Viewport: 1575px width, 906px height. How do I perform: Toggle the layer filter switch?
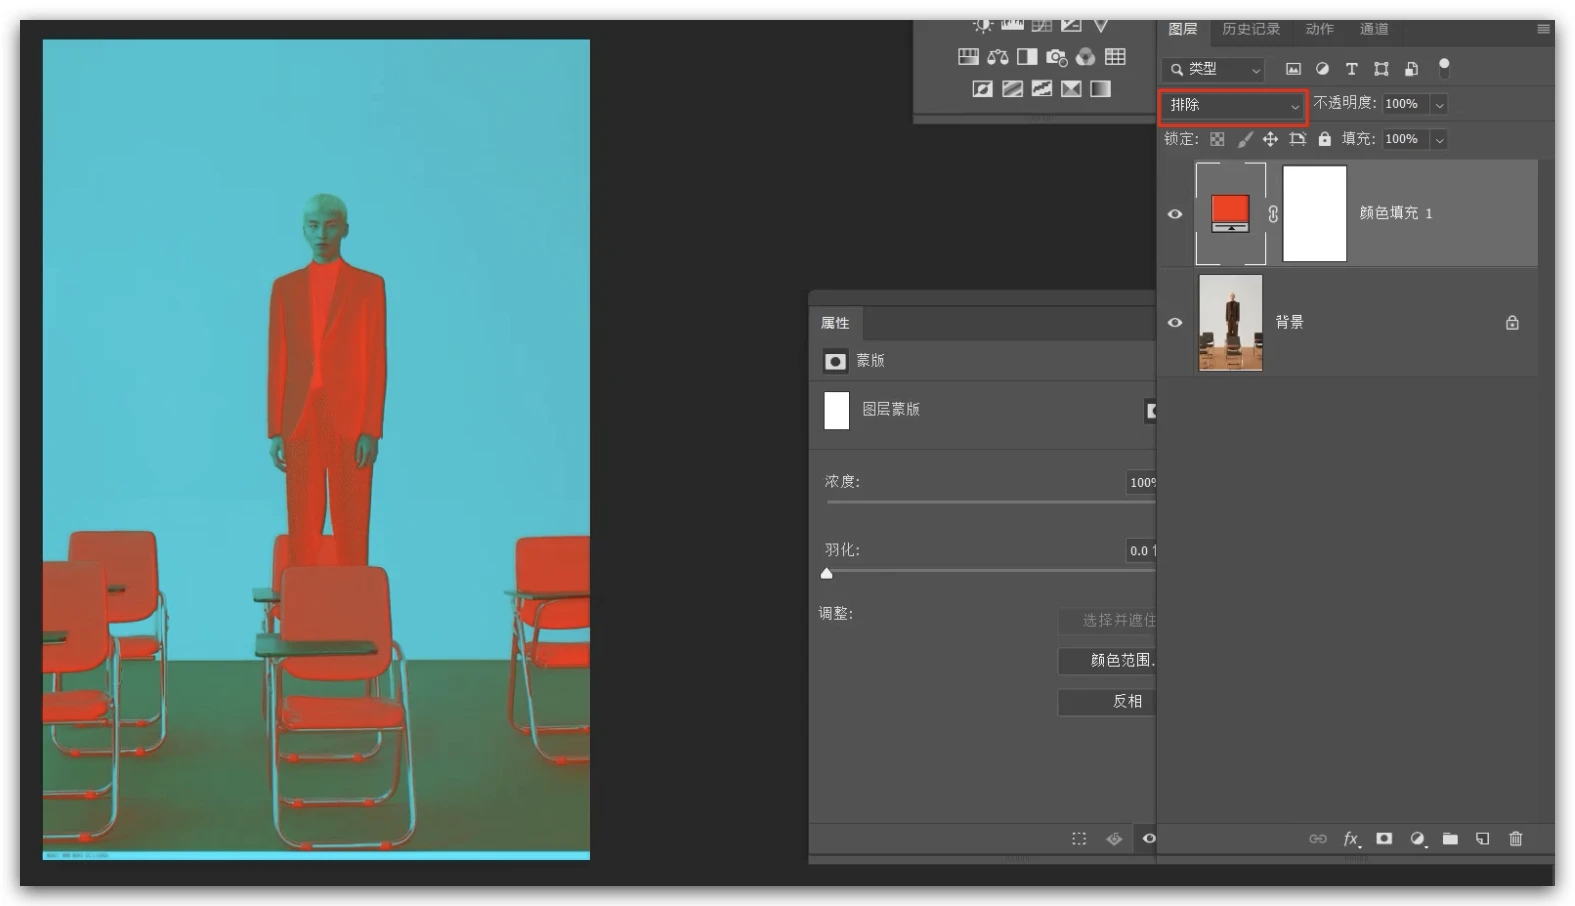point(1443,67)
